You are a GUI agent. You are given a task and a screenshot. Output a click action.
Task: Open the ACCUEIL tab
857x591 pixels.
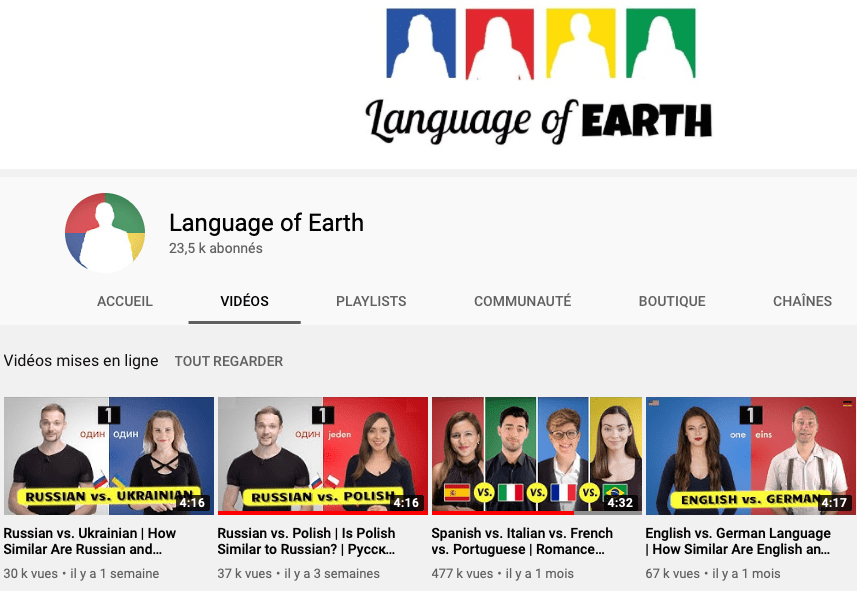(x=125, y=301)
